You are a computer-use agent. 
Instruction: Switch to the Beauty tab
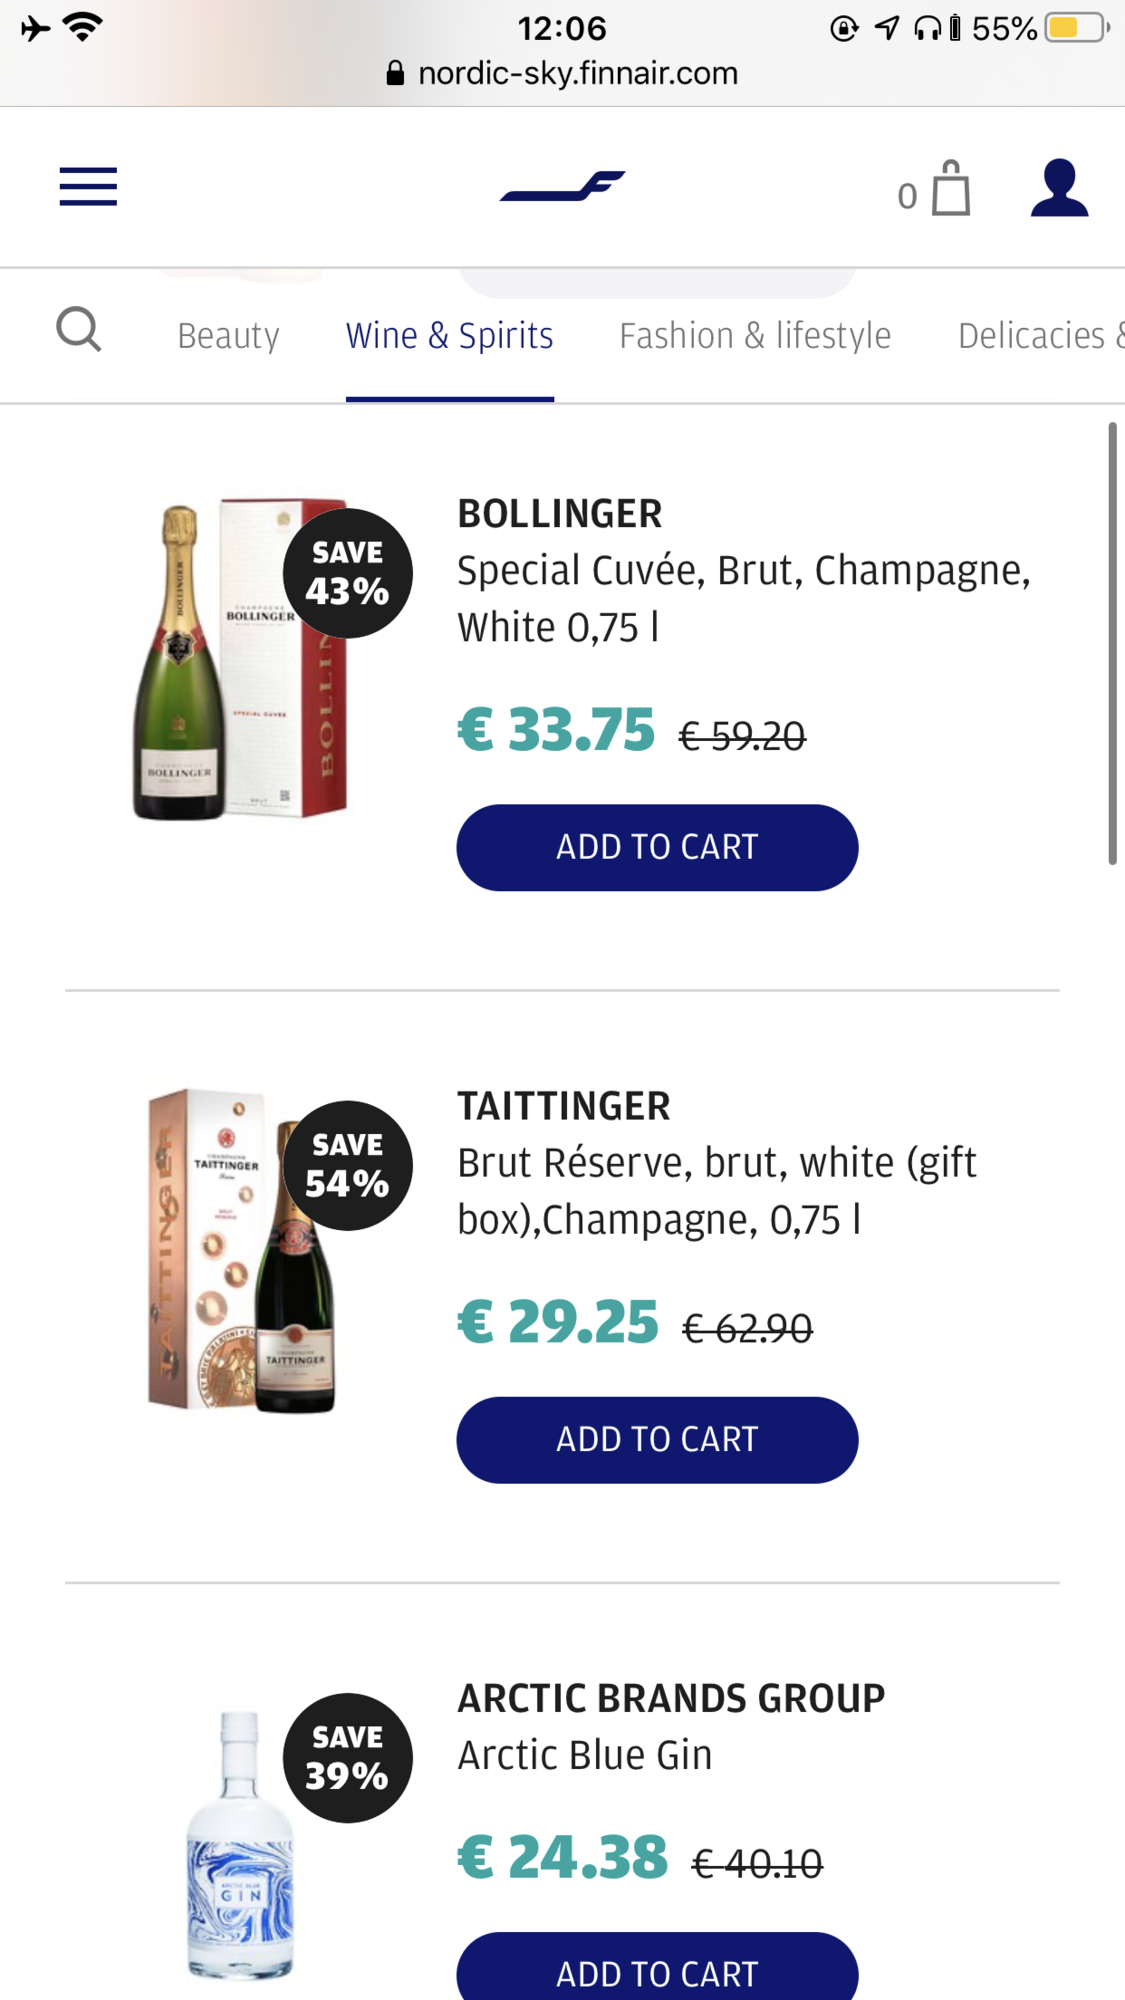(x=228, y=336)
